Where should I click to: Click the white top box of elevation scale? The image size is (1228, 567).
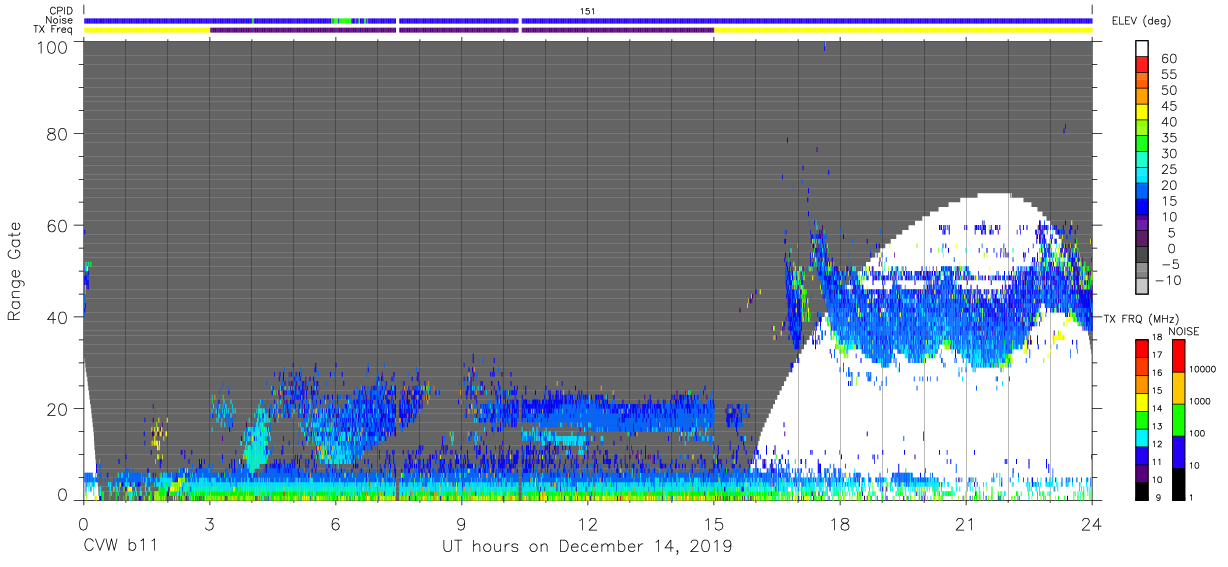(1143, 49)
